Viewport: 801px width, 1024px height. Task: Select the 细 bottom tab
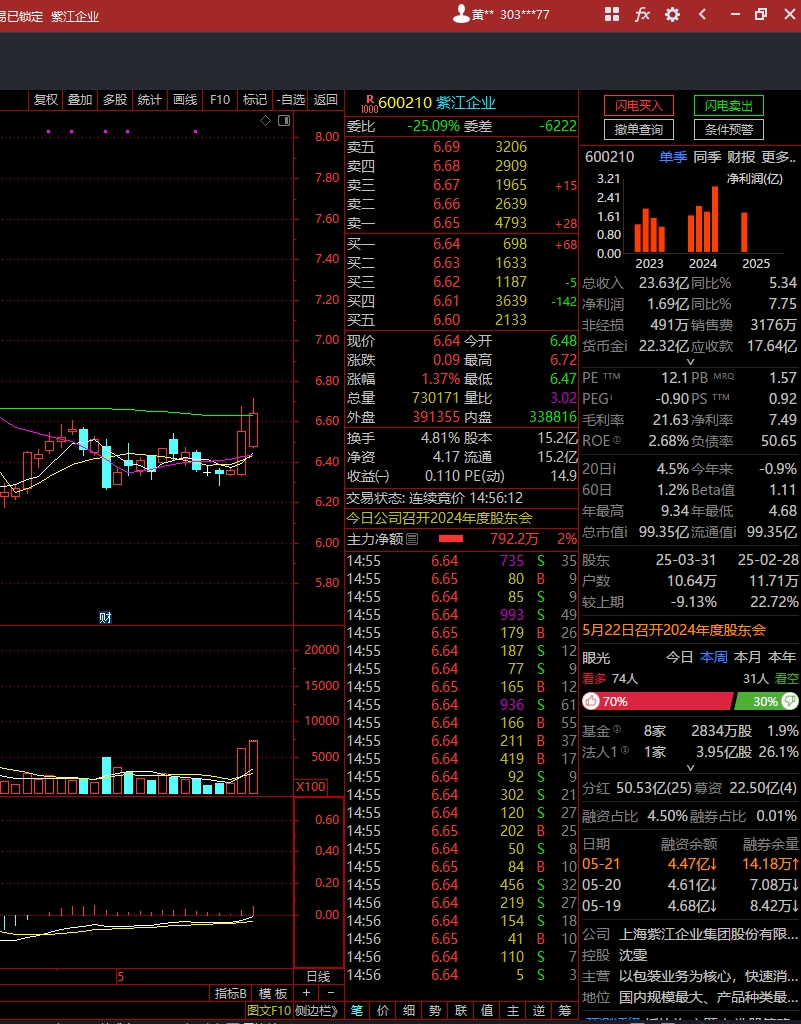[x=409, y=1010]
